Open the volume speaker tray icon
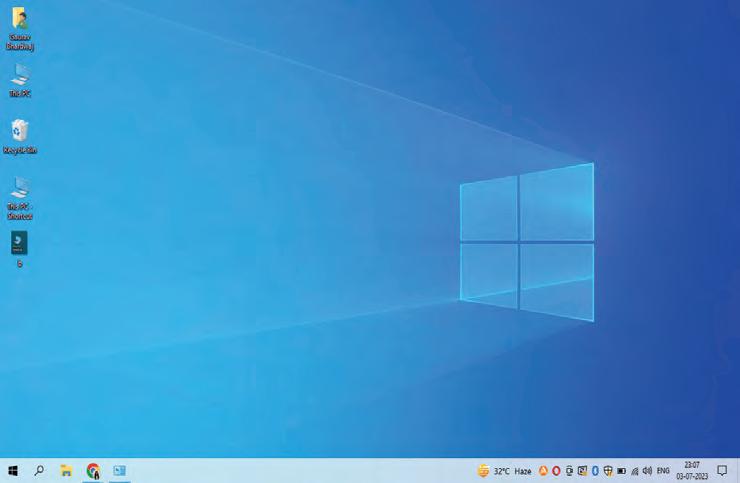The image size is (740, 483). pyautogui.click(x=648, y=471)
